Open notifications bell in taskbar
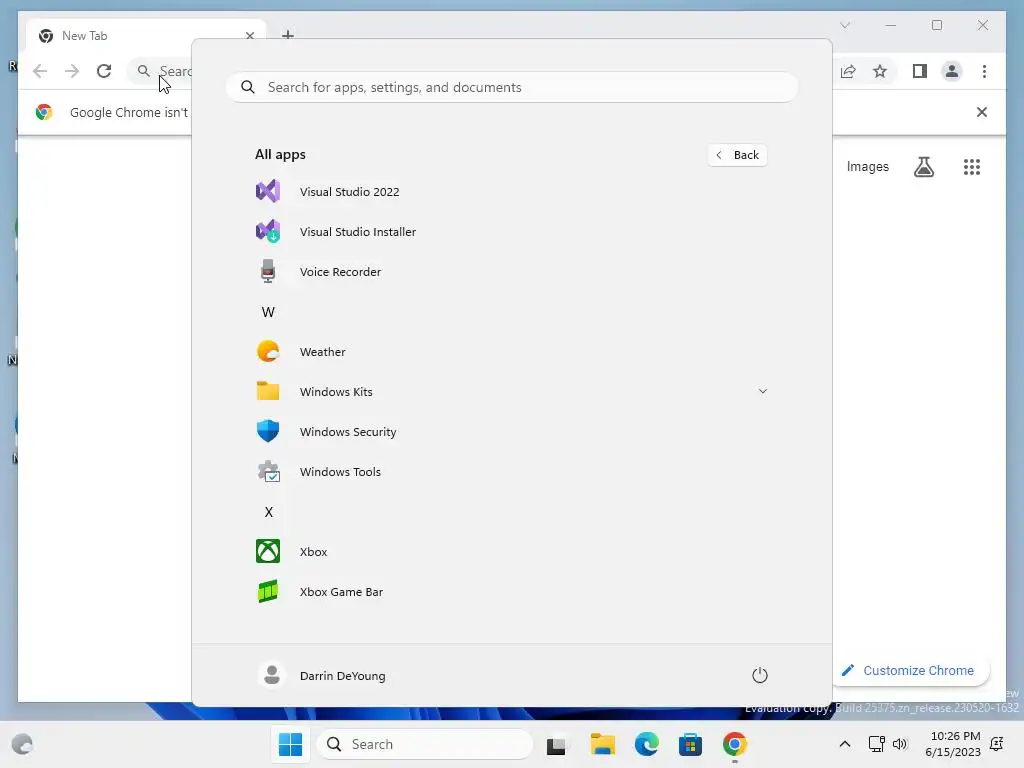 [997, 744]
